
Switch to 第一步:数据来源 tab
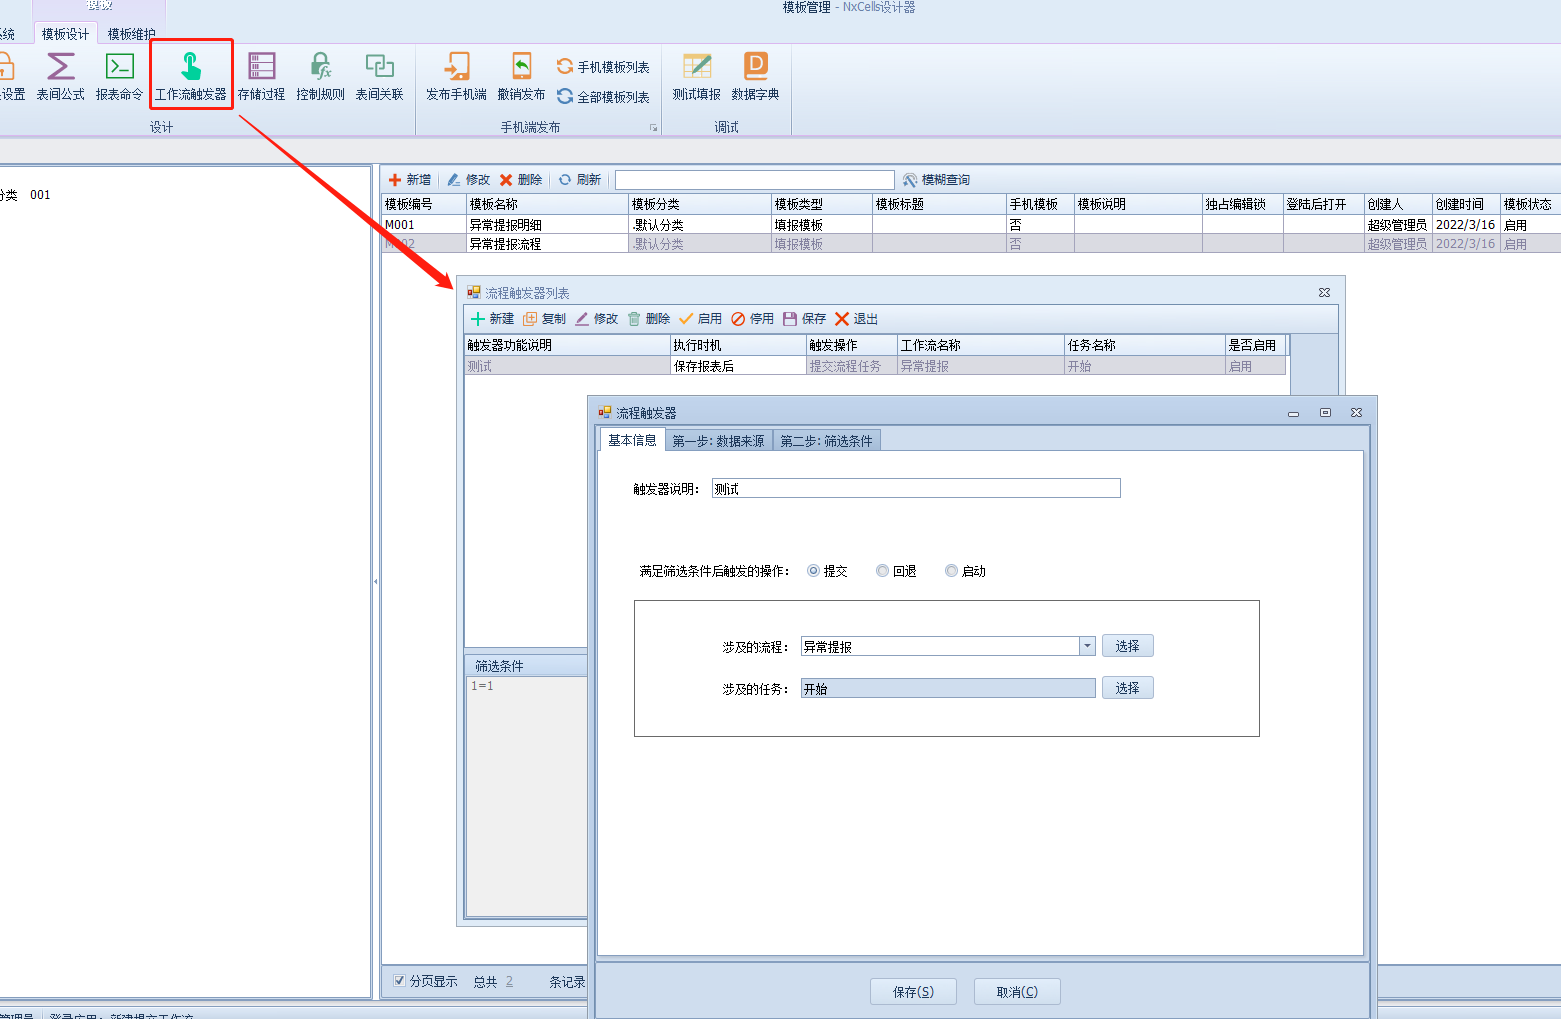pyautogui.click(x=718, y=441)
